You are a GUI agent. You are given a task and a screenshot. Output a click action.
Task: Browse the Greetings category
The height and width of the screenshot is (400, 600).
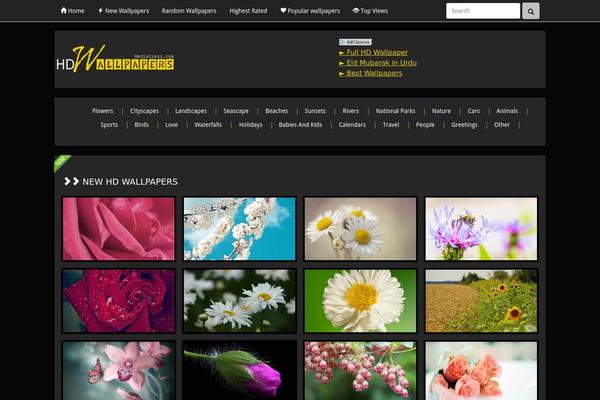pyautogui.click(x=464, y=125)
